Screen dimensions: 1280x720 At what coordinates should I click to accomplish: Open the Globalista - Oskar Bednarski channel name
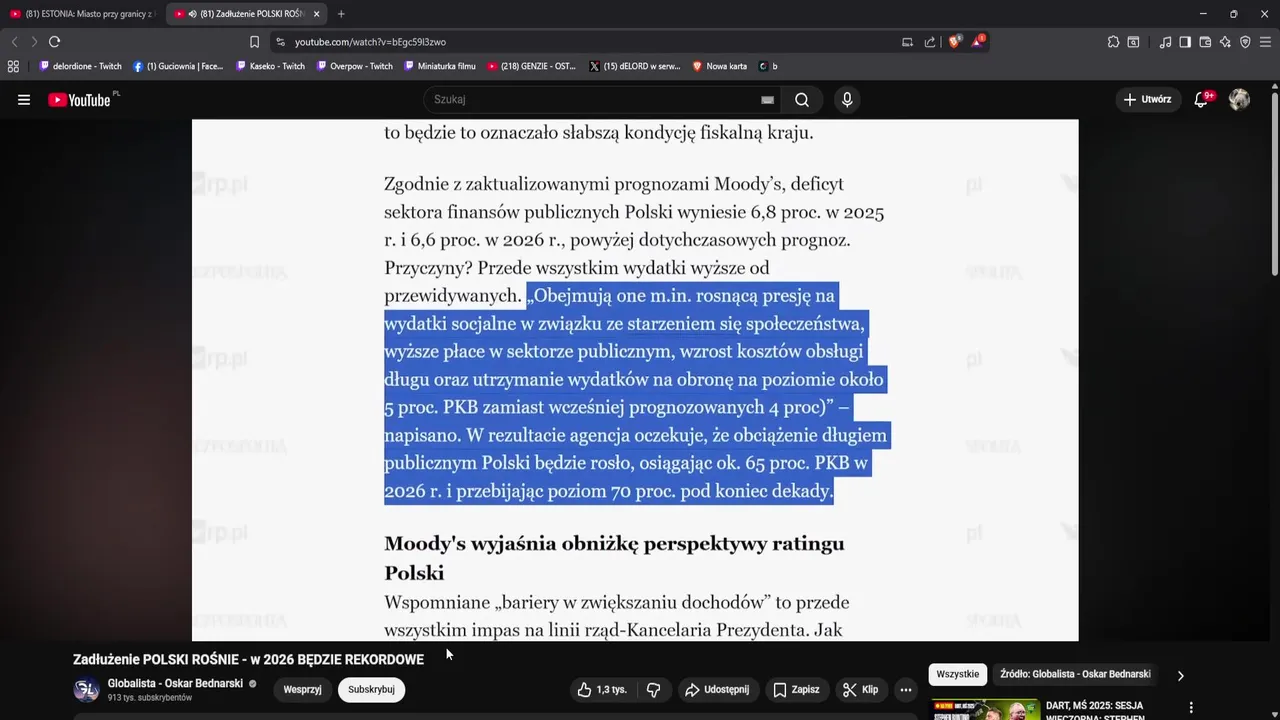click(x=175, y=684)
